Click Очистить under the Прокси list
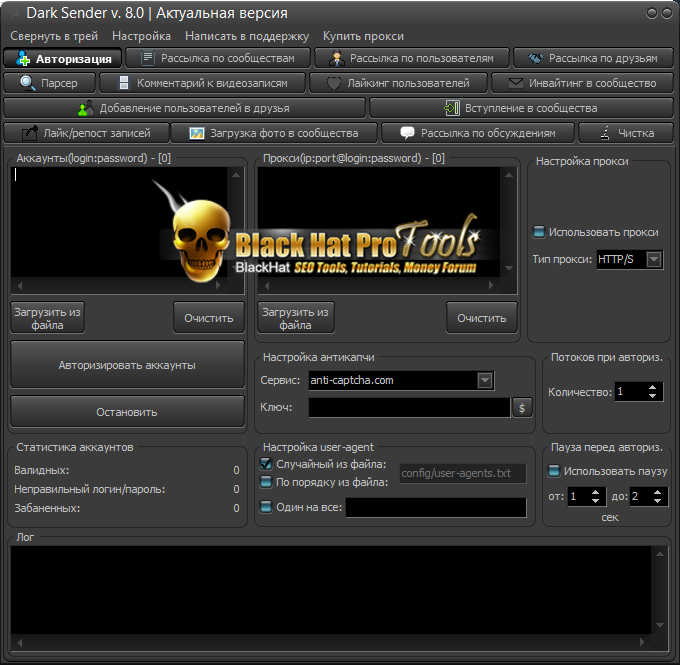Screen dimensions: 680x665 click(481, 318)
